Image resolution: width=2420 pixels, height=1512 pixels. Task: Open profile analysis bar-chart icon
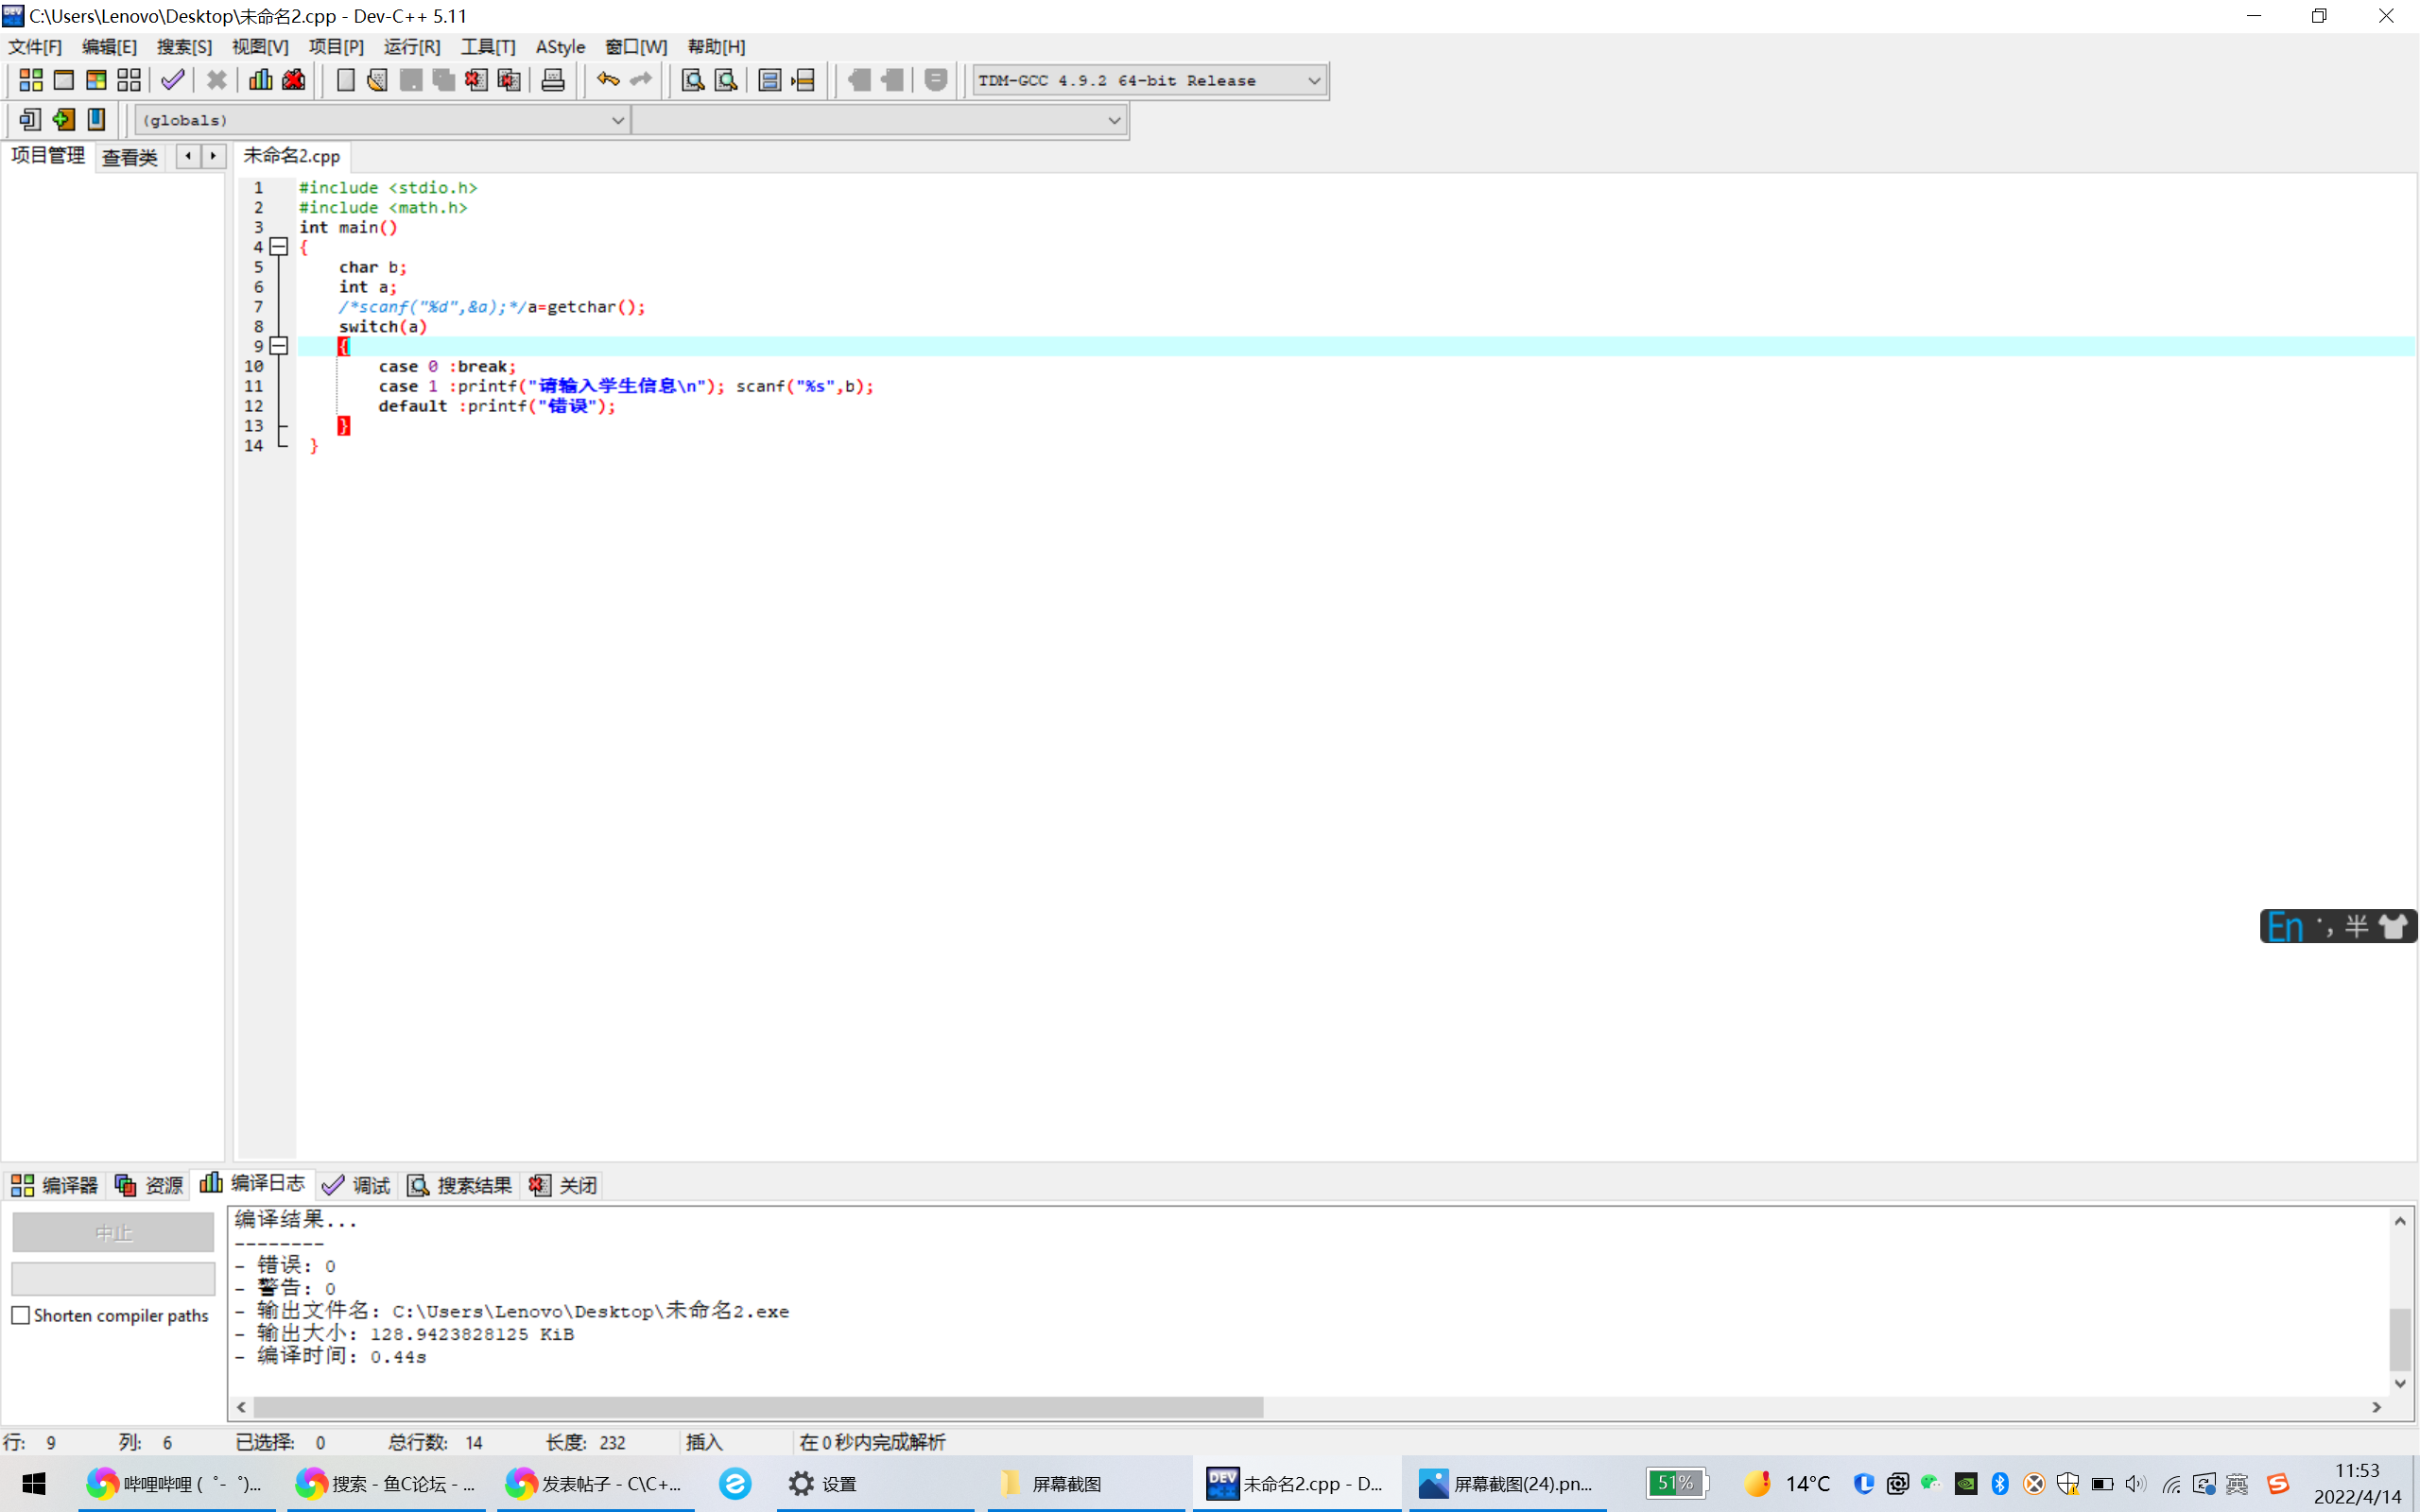(x=260, y=80)
